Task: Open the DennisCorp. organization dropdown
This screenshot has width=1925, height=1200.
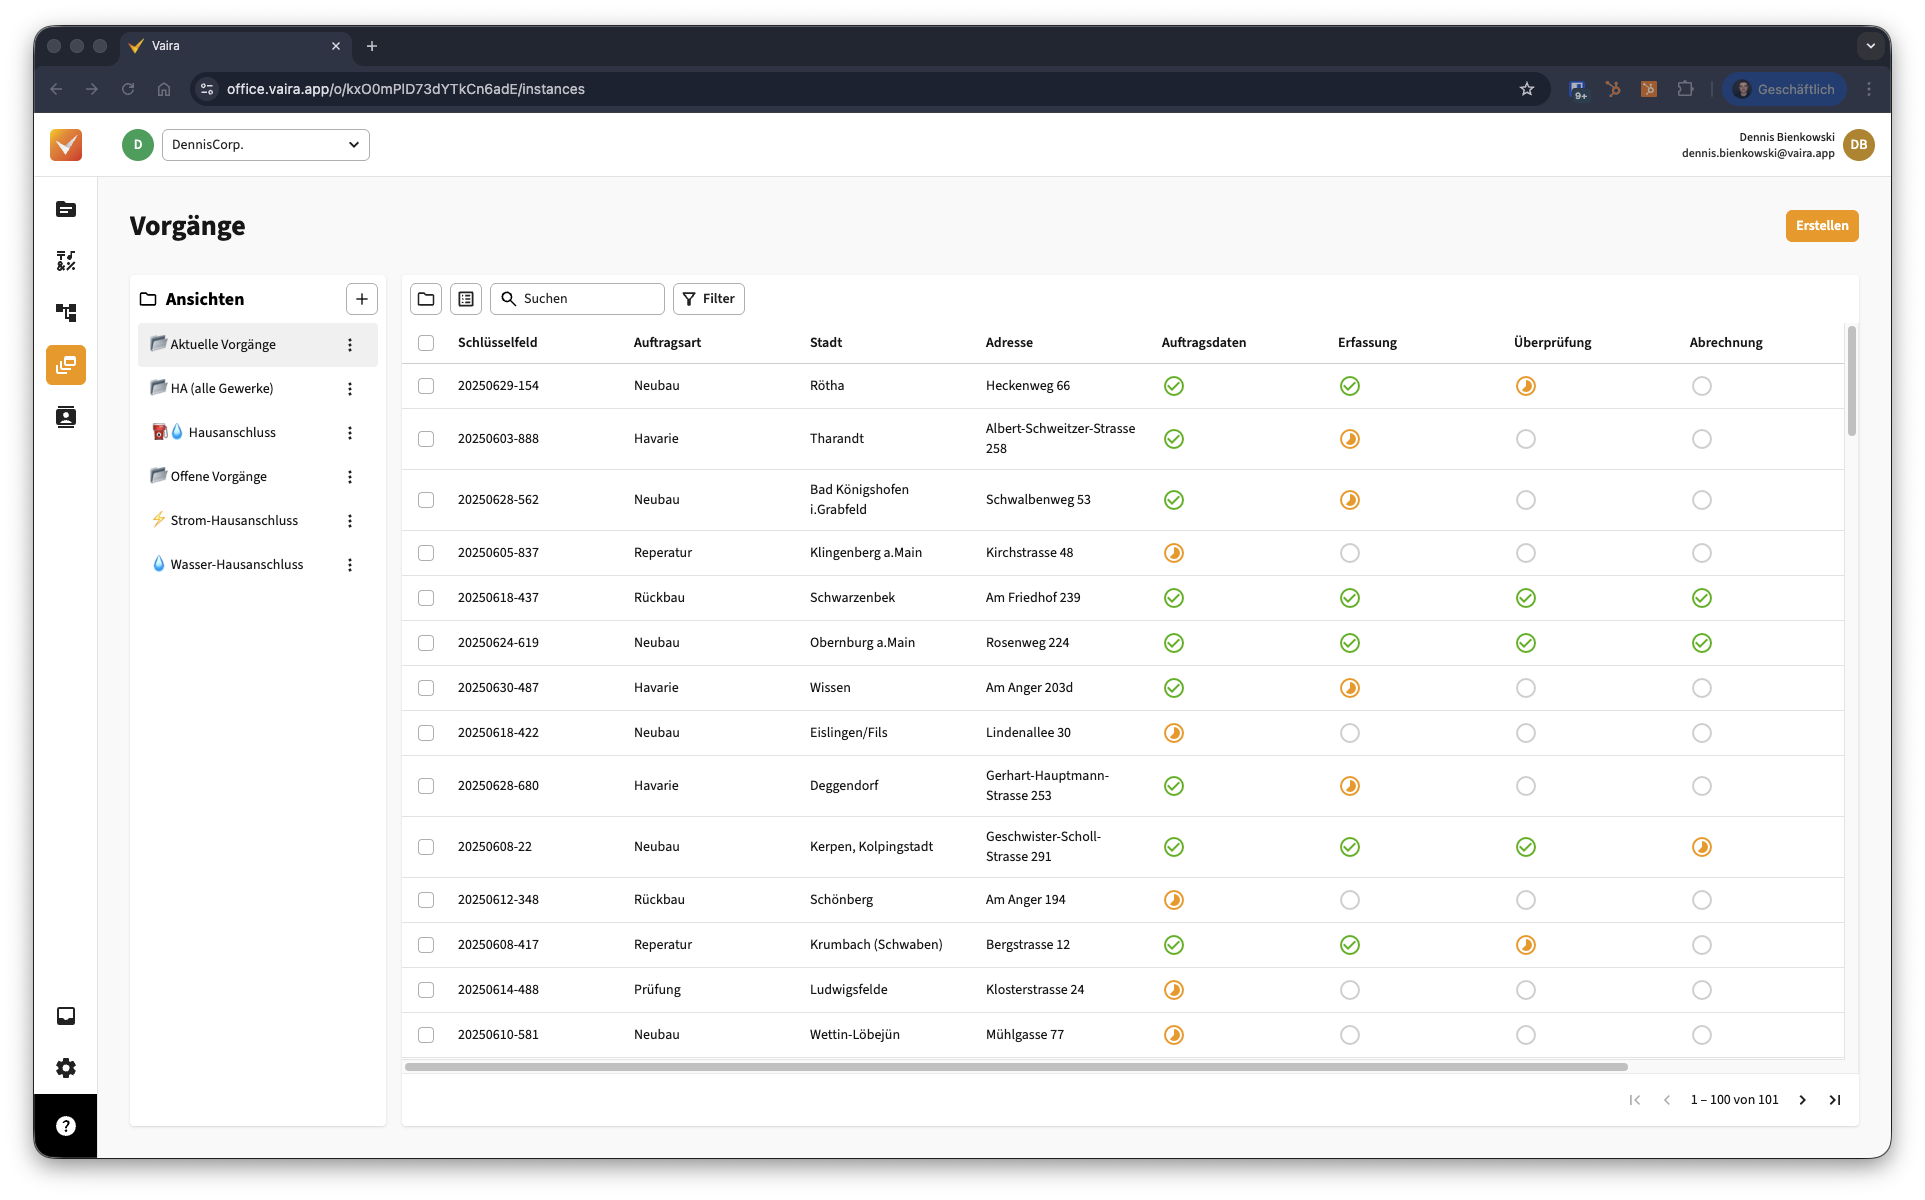Action: point(265,145)
